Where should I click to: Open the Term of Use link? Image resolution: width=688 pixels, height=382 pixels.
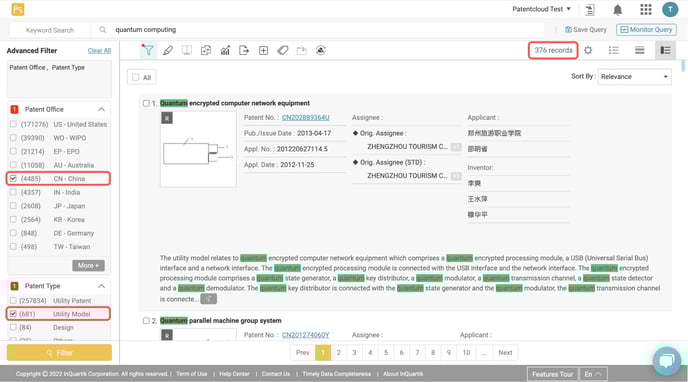click(192, 374)
